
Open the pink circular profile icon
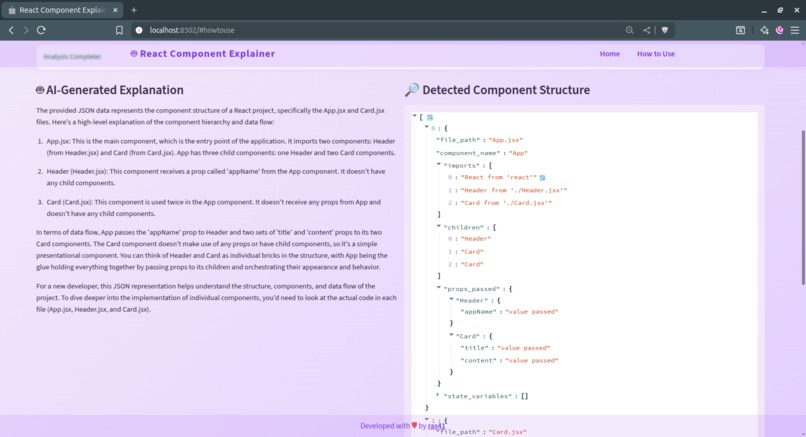[780, 30]
